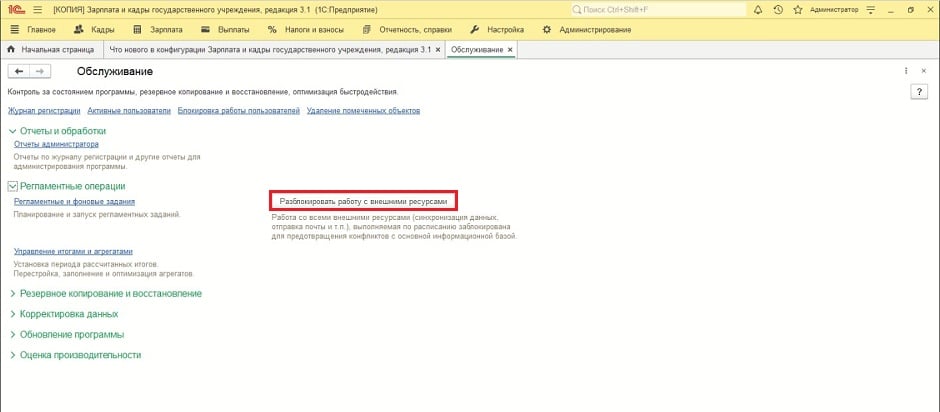The height and width of the screenshot is (412, 940).
Task: Click text 'Установка периода рассчитанных итогов.'
Action: pyautogui.click(x=86, y=264)
